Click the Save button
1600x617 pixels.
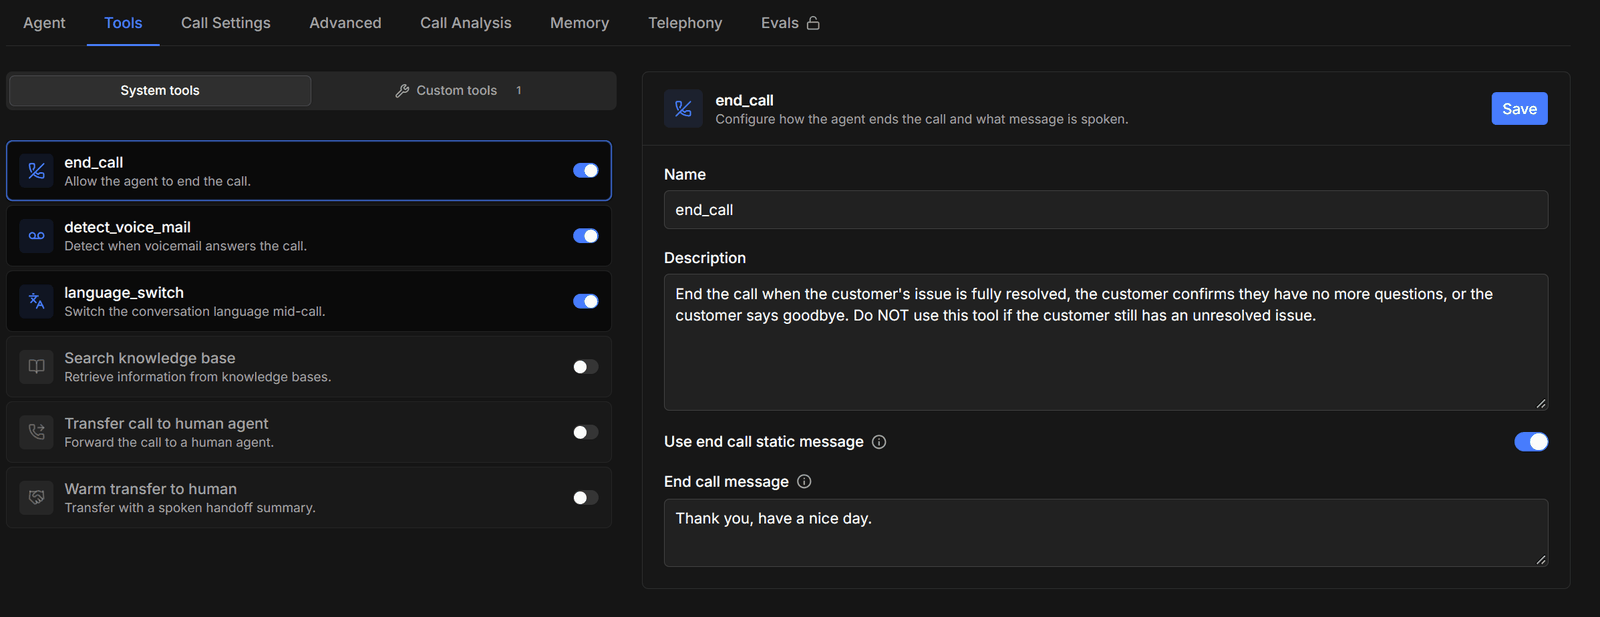click(x=1519, y=109)
